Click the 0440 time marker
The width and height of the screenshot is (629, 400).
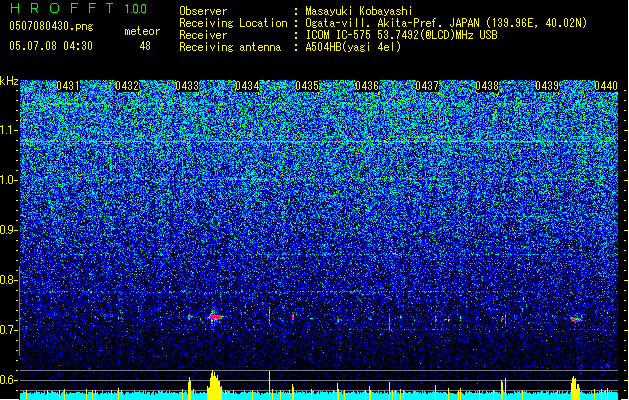point(606,86)
